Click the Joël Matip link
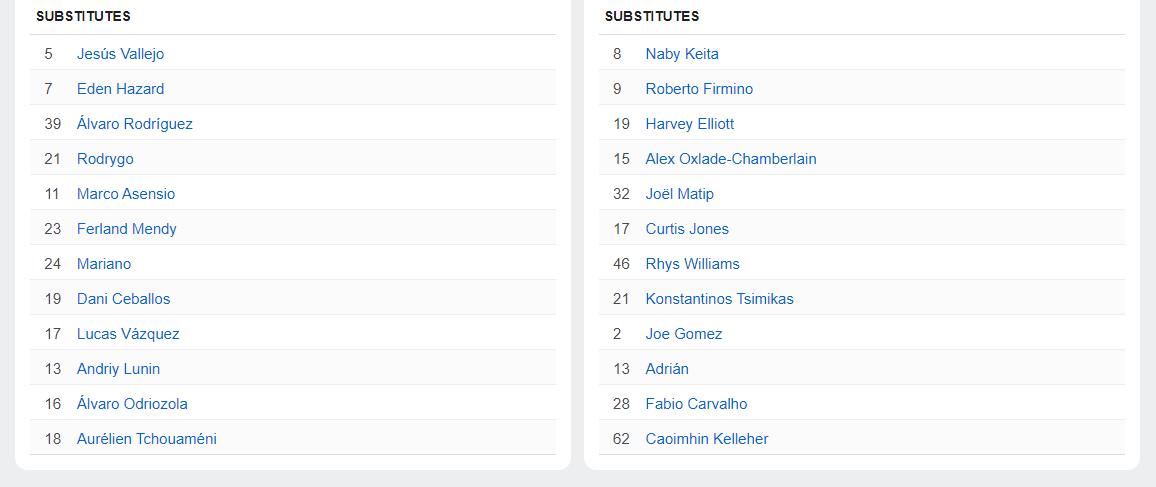The image size is (1156, 487). [x=679, y=194]
